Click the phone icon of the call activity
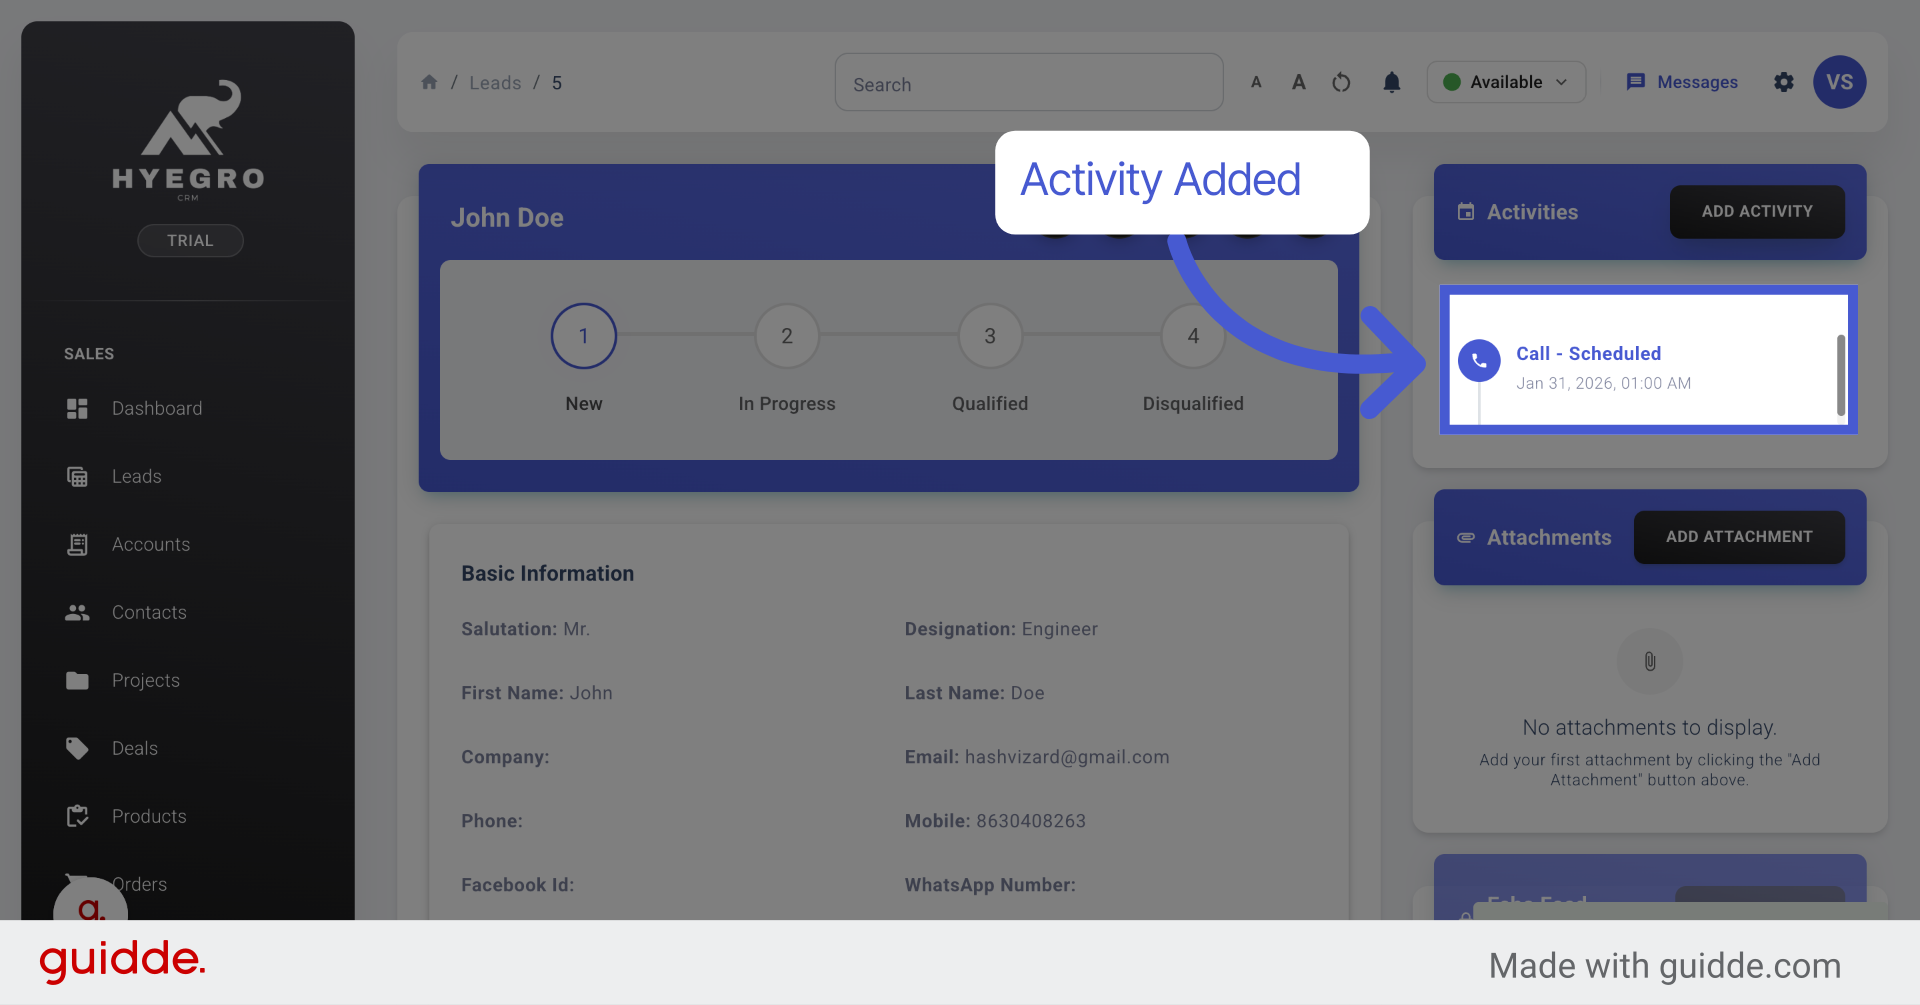1920x1005 pixels. click(x=1479, y=361)
